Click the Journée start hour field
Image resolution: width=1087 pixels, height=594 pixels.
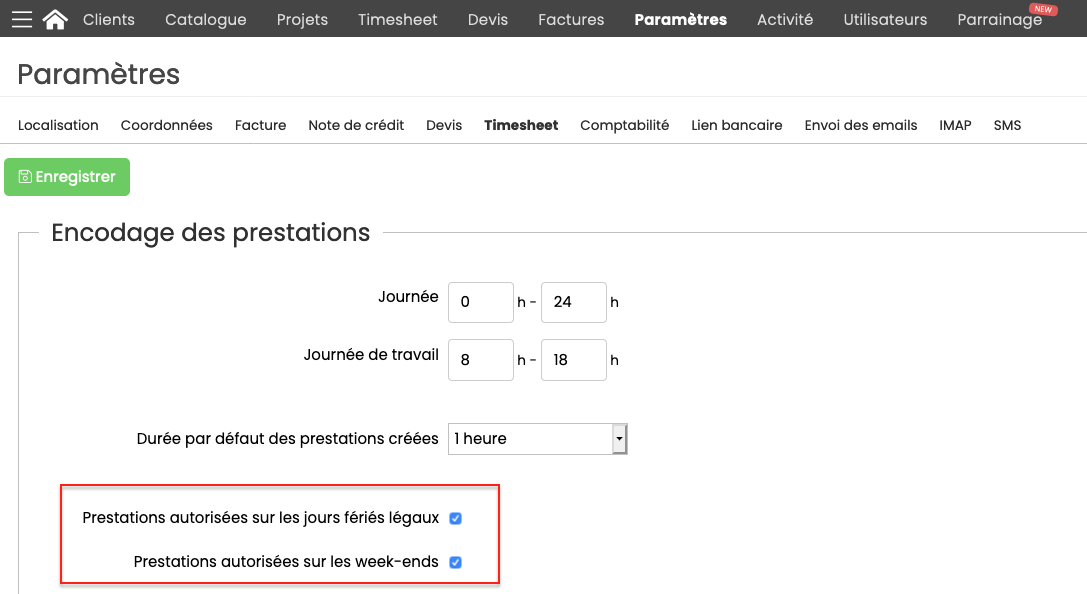click(480, 302)
